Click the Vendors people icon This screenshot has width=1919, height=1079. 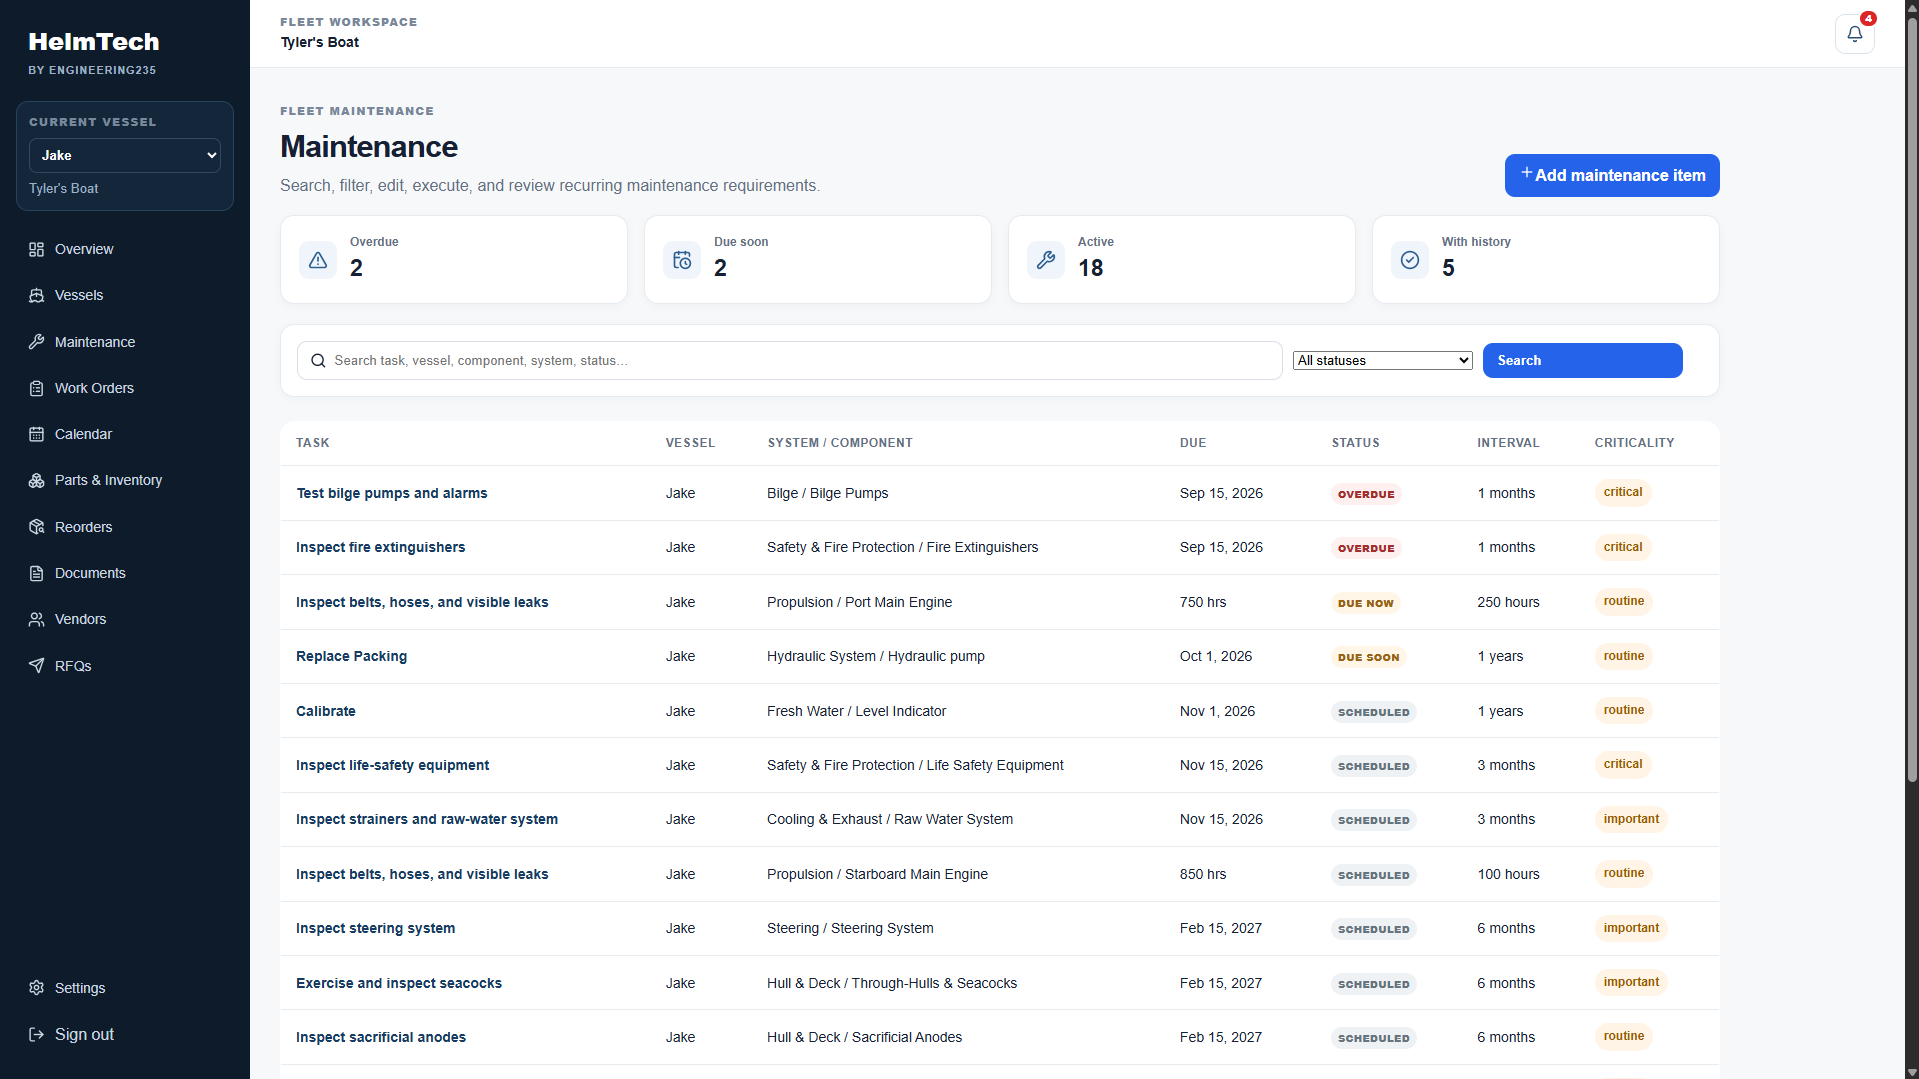(37, 619)
